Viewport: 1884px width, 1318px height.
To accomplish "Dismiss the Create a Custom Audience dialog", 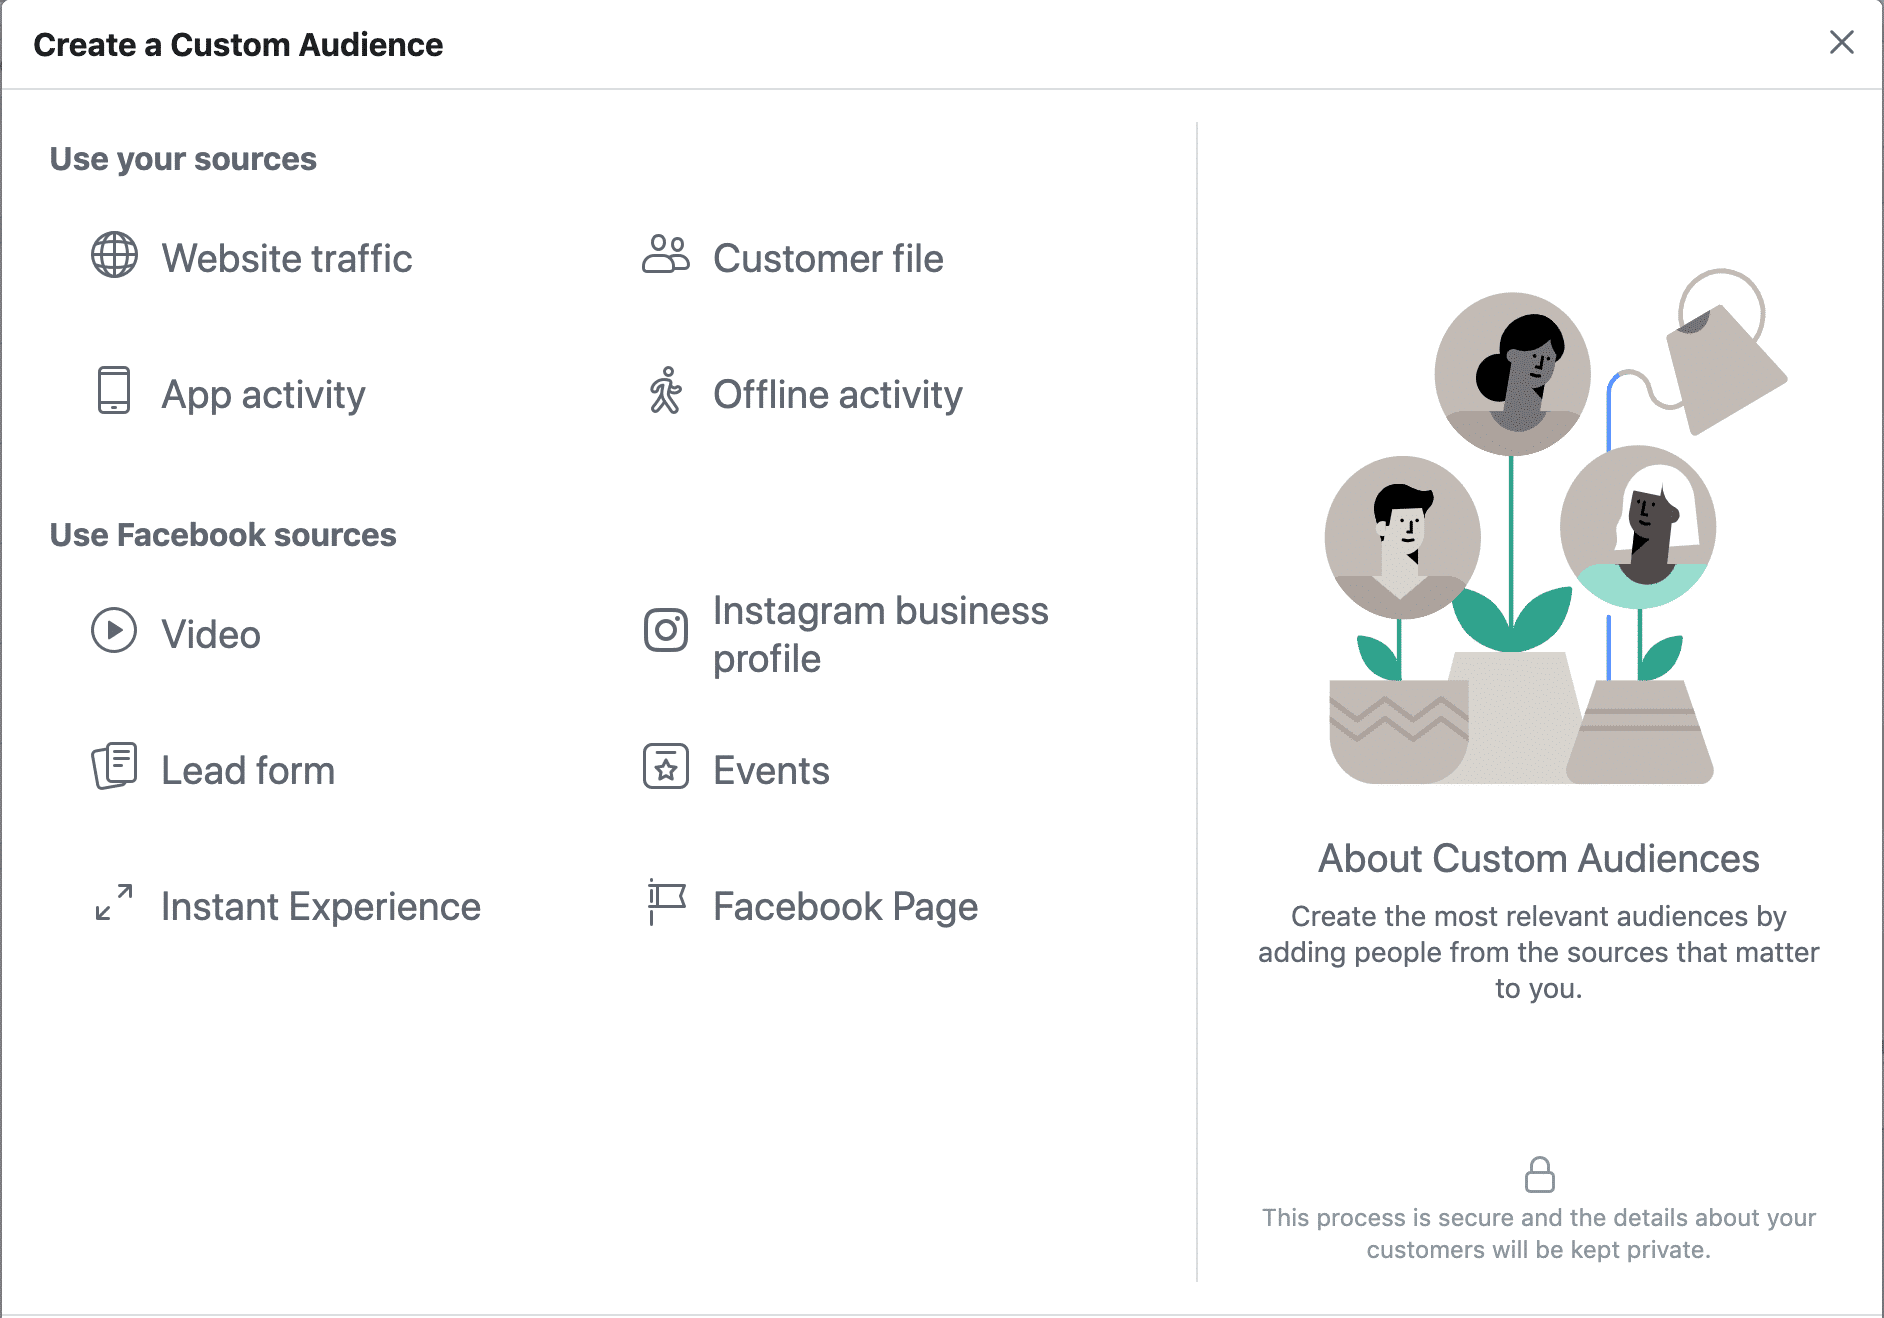I will 1841,43.
